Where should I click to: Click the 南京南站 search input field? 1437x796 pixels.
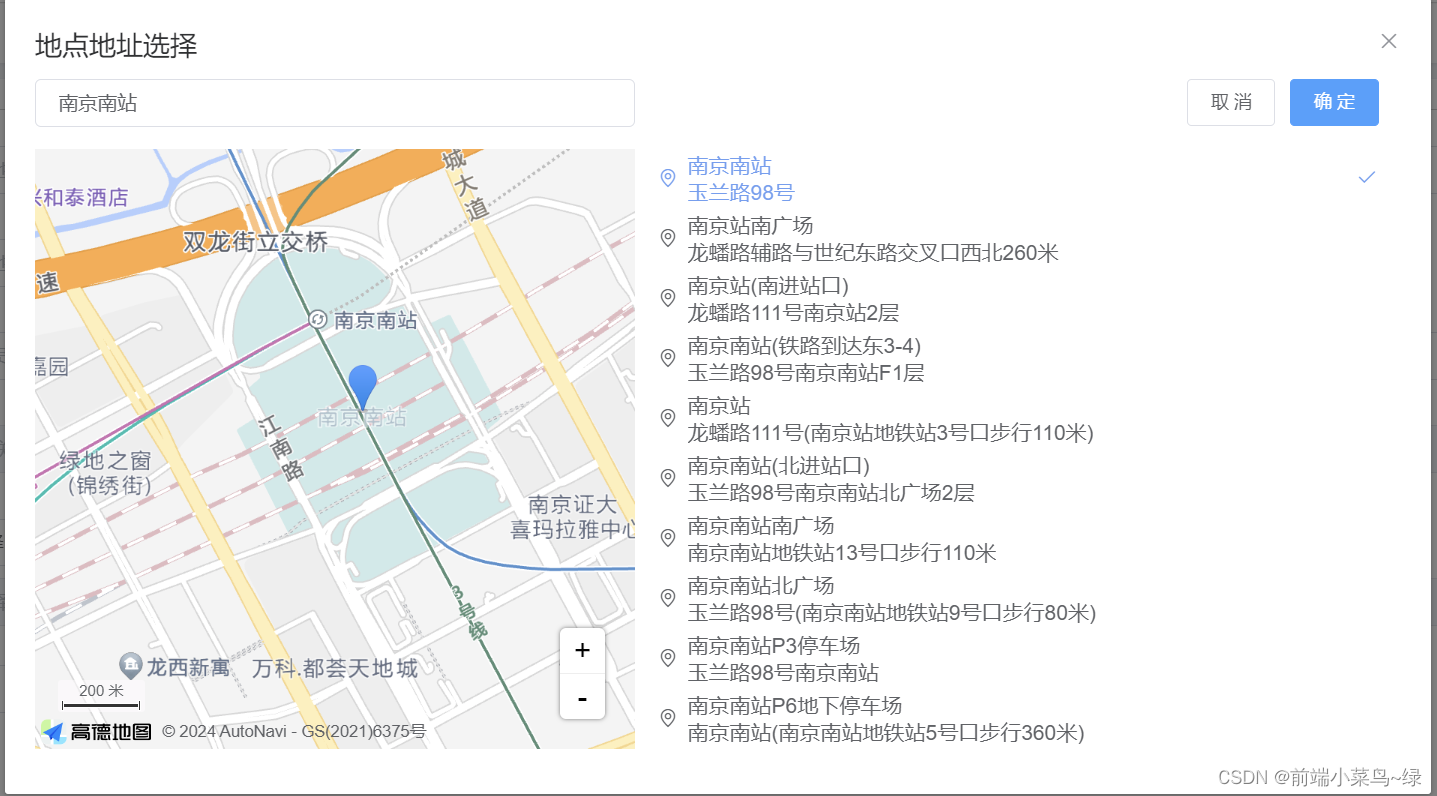coord(334,103)
